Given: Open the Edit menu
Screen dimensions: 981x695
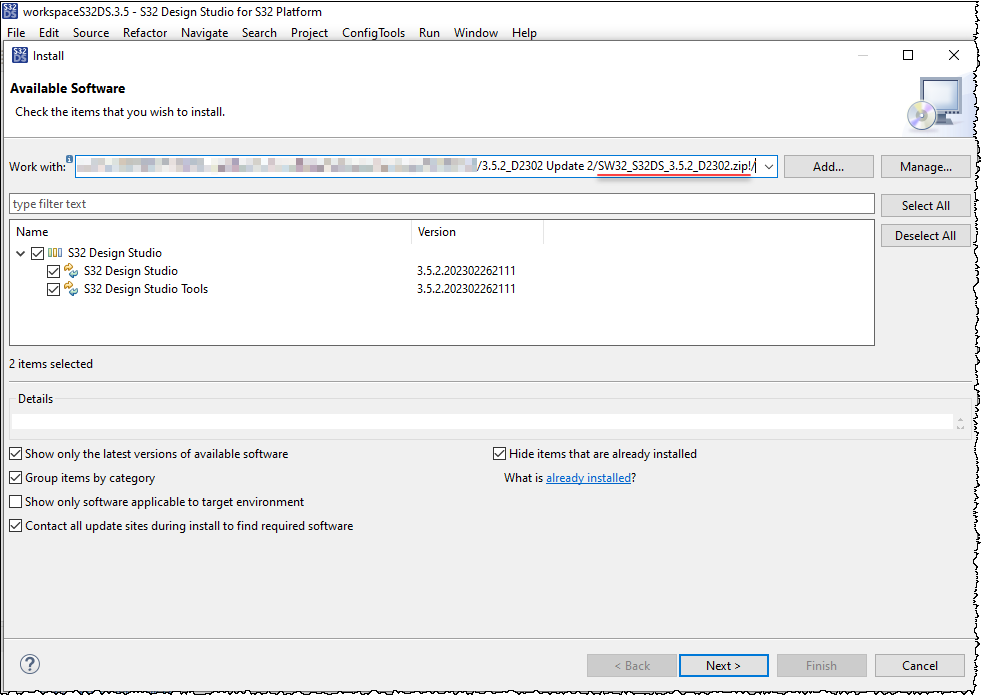Looking at the screenshot, I should point(49,33).
